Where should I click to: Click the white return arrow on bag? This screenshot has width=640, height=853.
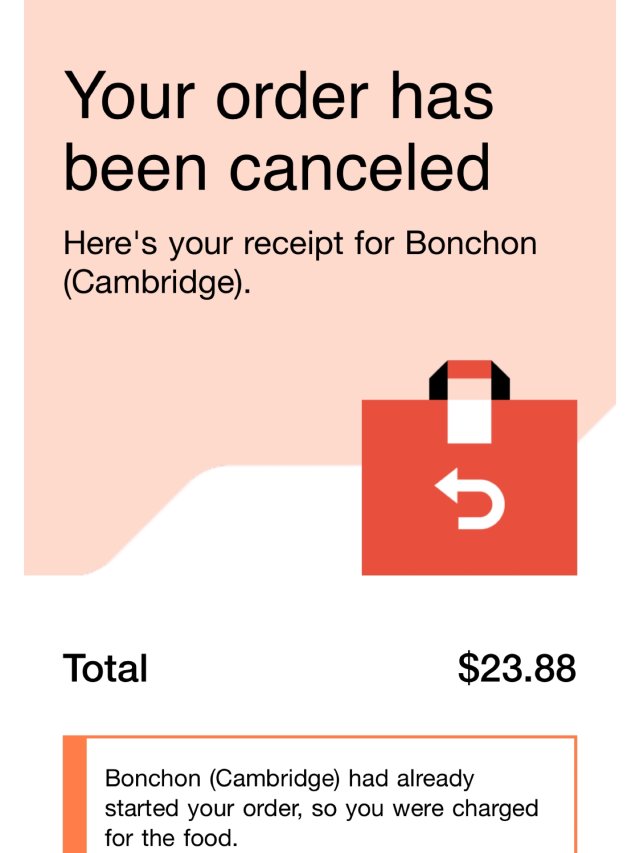pos(470,500)
